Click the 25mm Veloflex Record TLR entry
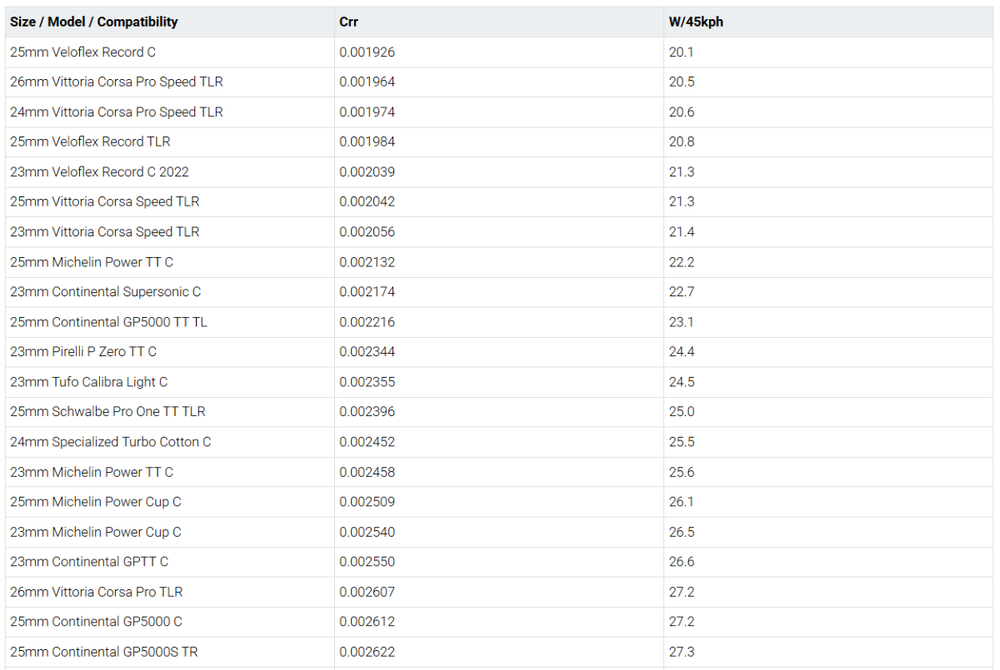 coord(90,142)
